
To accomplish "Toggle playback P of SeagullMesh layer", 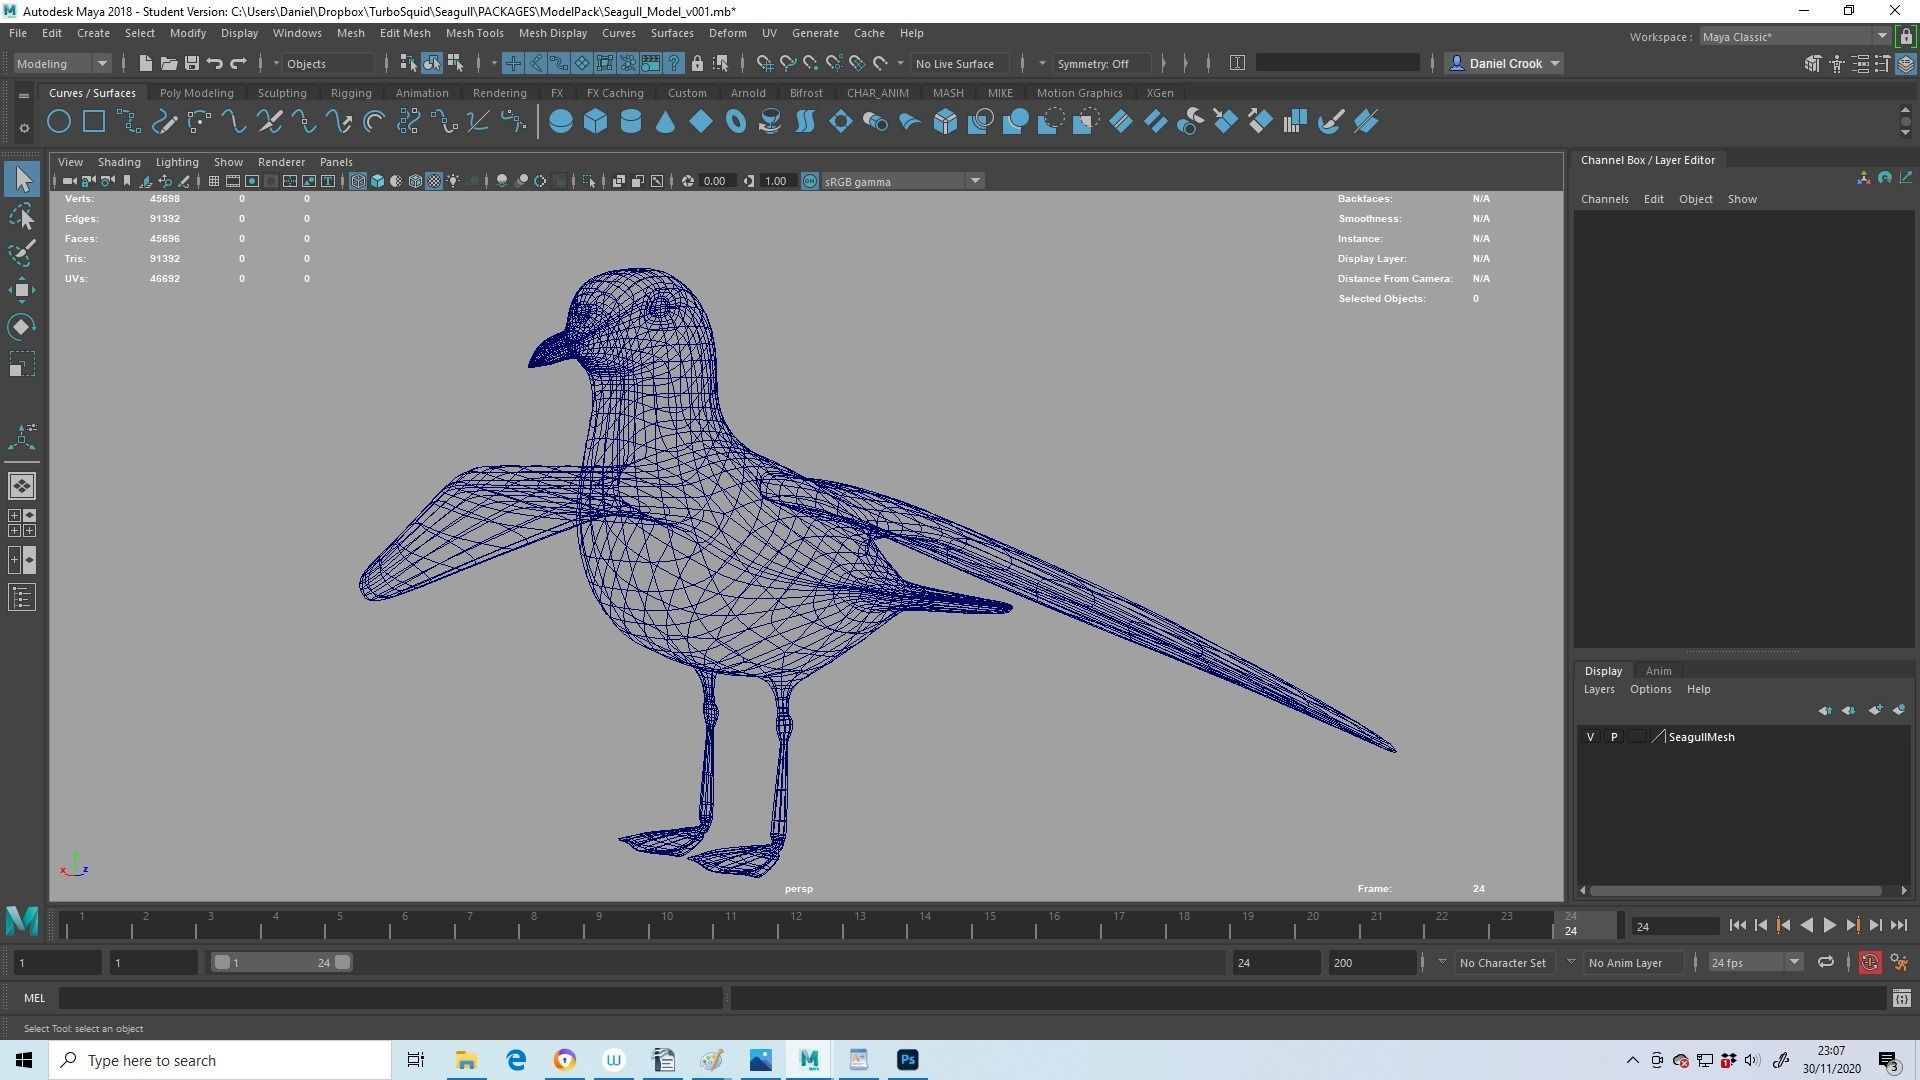I will point(1613,737).
